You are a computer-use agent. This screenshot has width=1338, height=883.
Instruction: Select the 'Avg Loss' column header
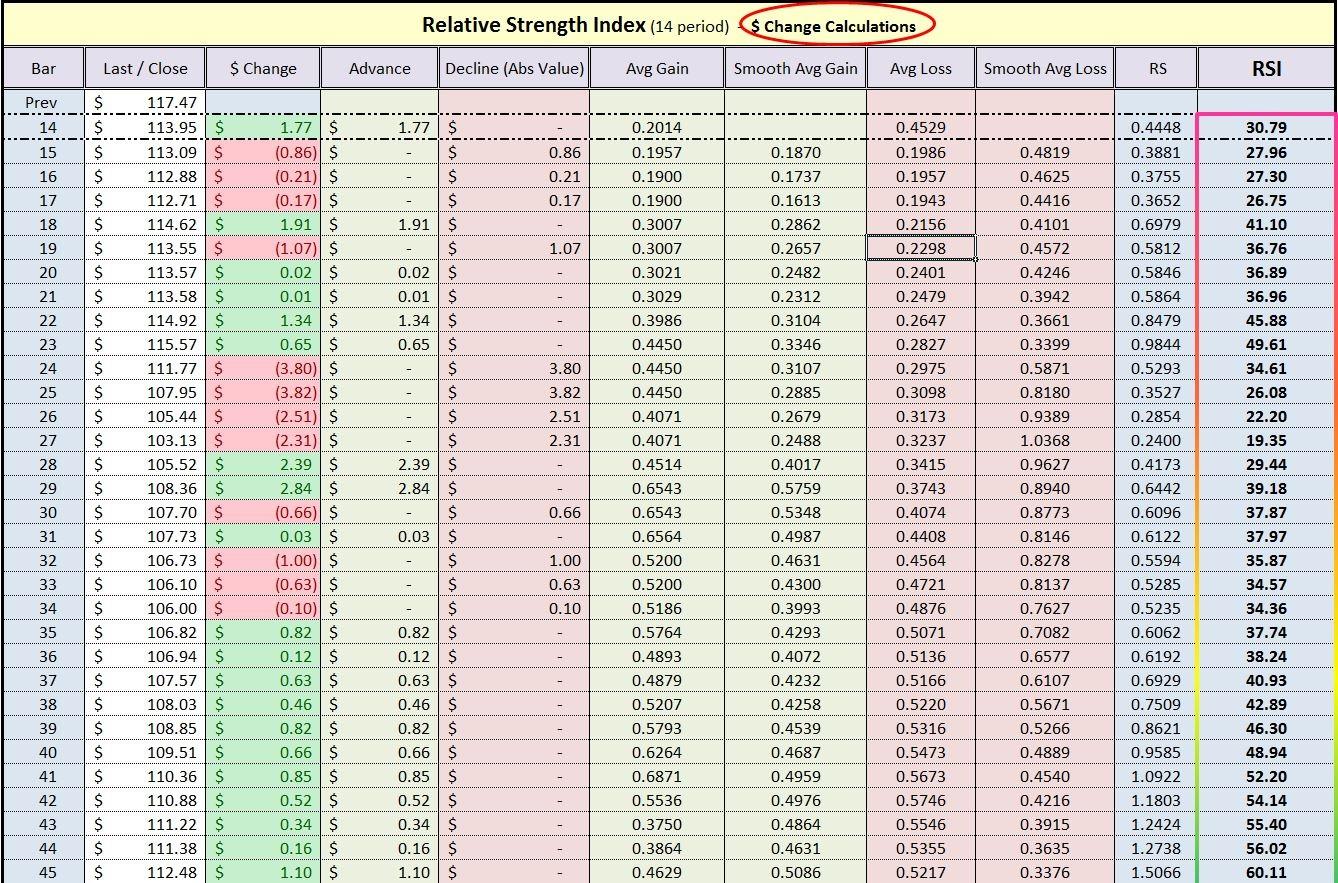pyautogui.click(x=919, y=66)
